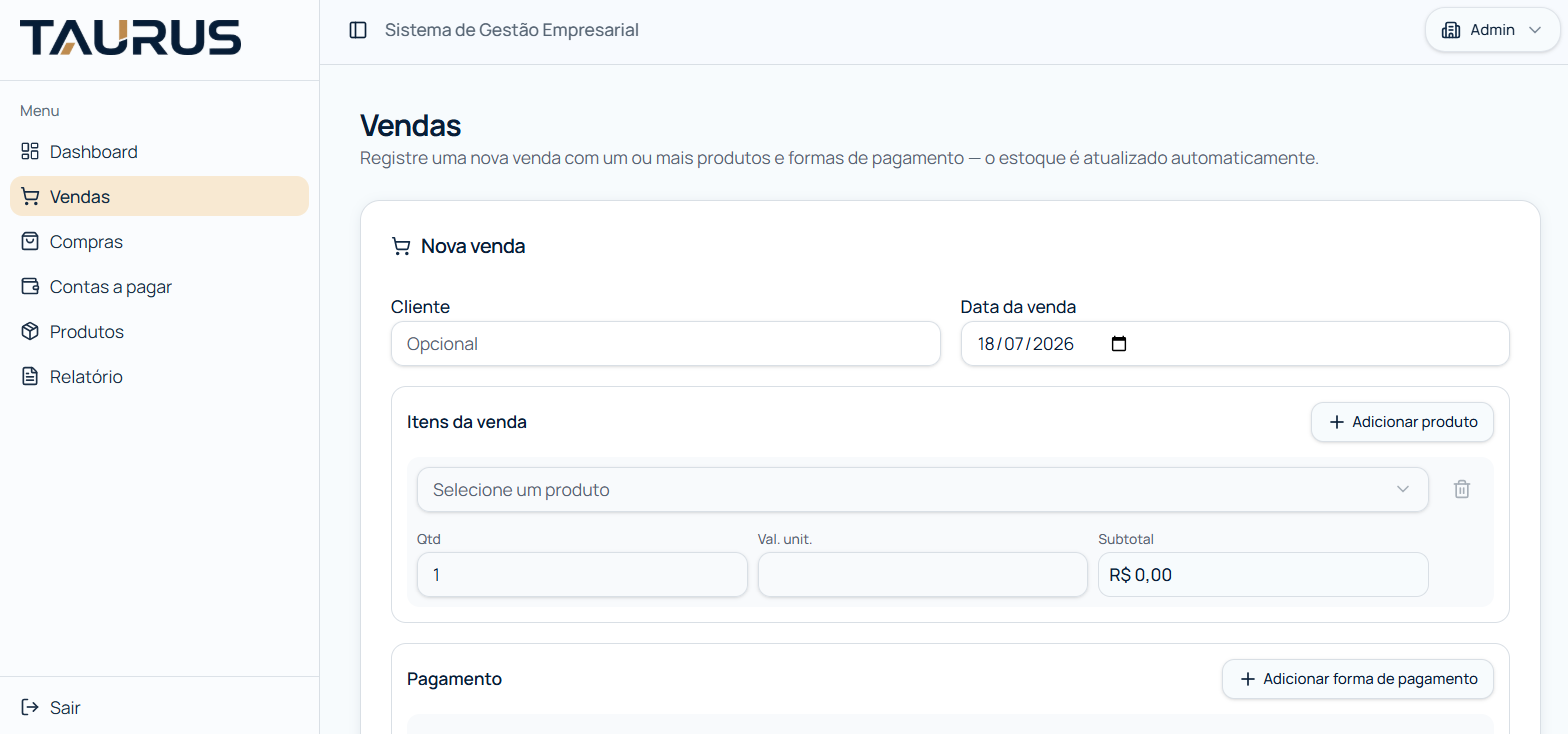Open the calendar picker icon
Image resolution: width=1568 pixels, height=734 pixels.
click(x=1119, y=344)
